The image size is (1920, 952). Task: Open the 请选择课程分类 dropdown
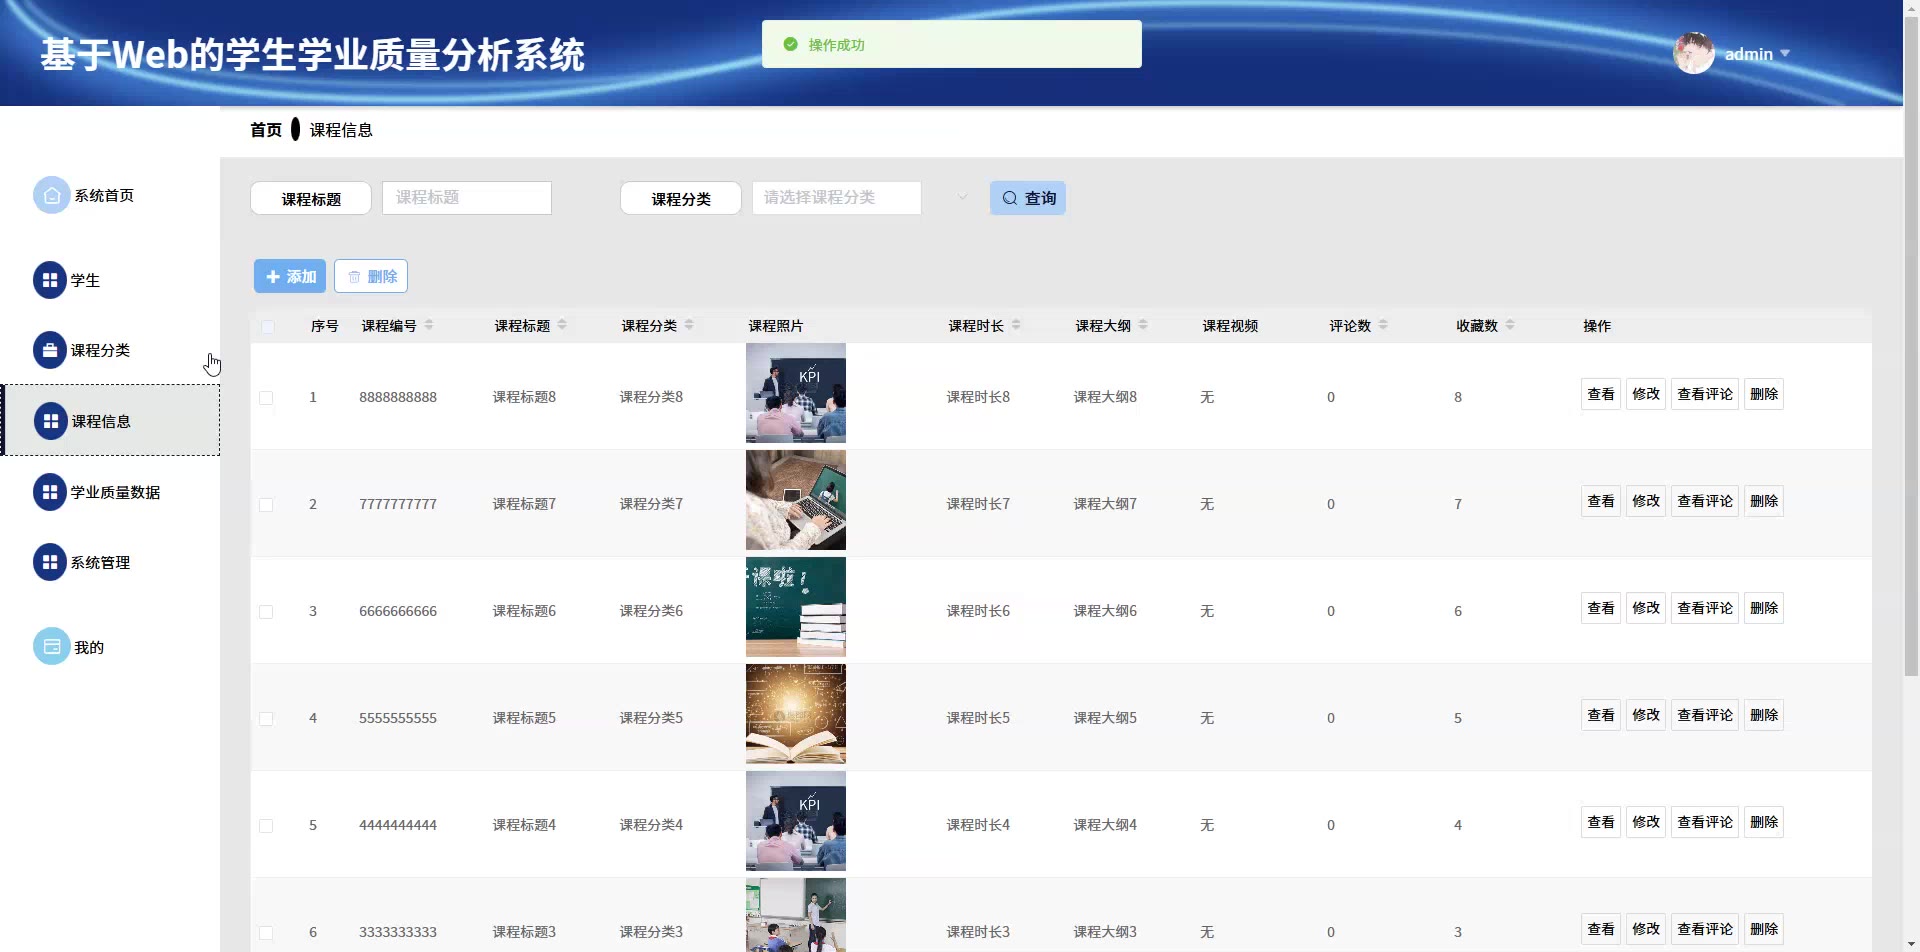860,198
